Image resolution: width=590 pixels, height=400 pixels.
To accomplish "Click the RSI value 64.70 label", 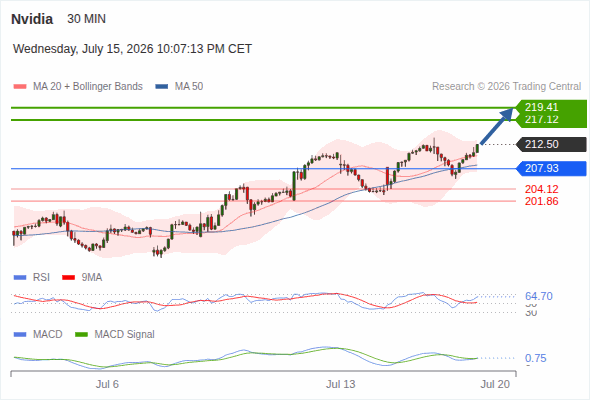I will coord(539,296).
